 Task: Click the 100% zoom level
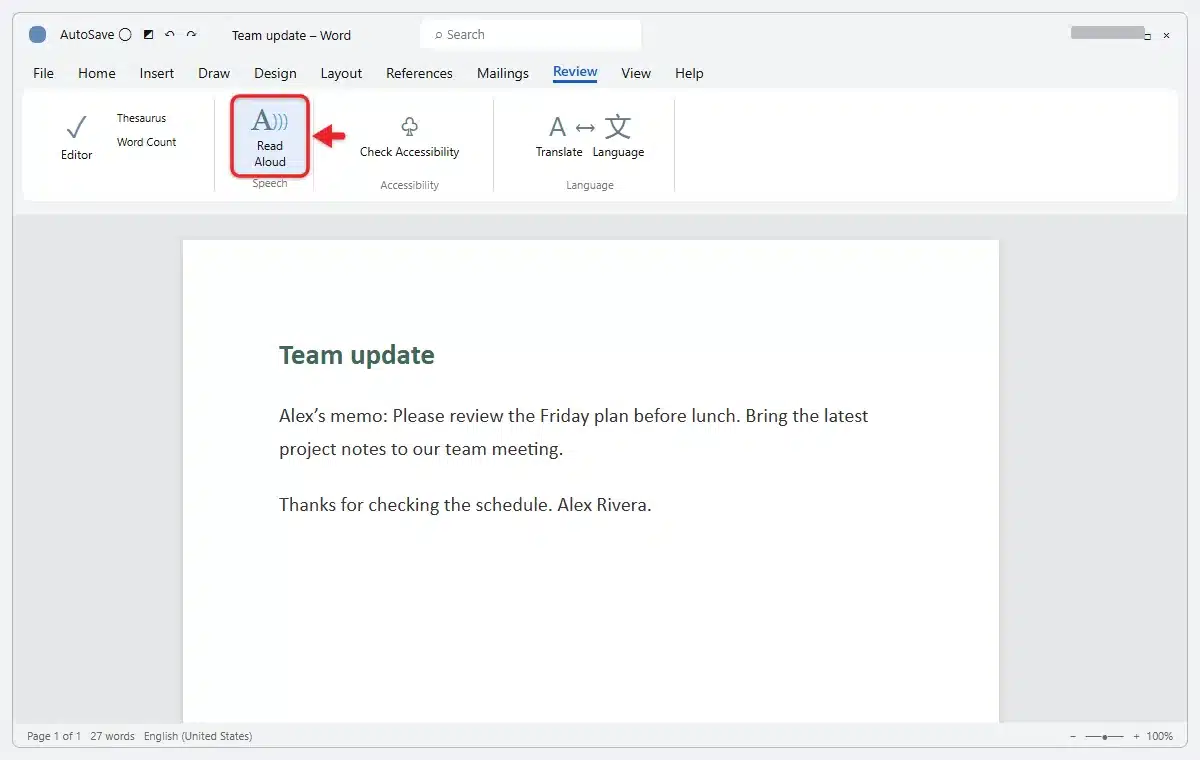pos(1160,736)
